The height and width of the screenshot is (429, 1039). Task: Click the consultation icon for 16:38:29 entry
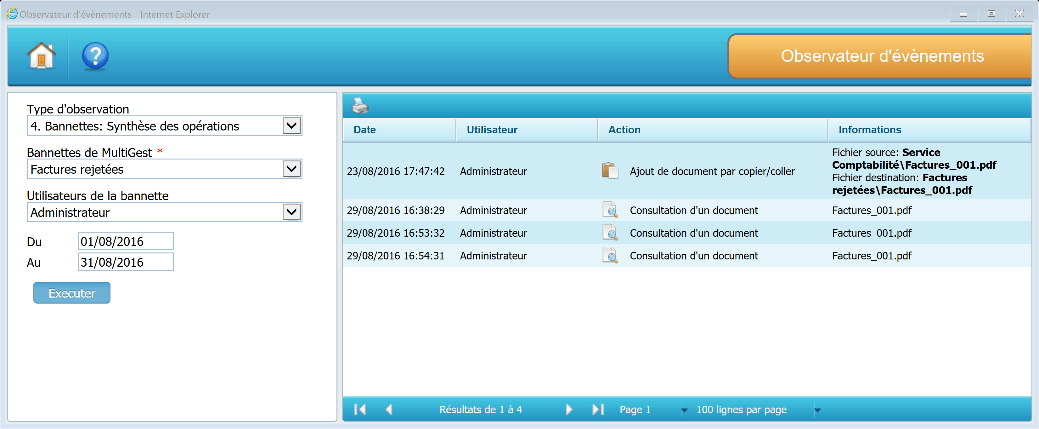coord(610,210)
